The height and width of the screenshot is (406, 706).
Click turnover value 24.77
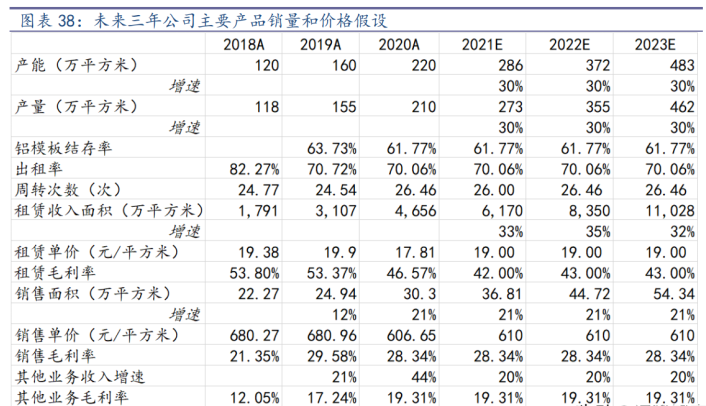click(x=258, y=189)
